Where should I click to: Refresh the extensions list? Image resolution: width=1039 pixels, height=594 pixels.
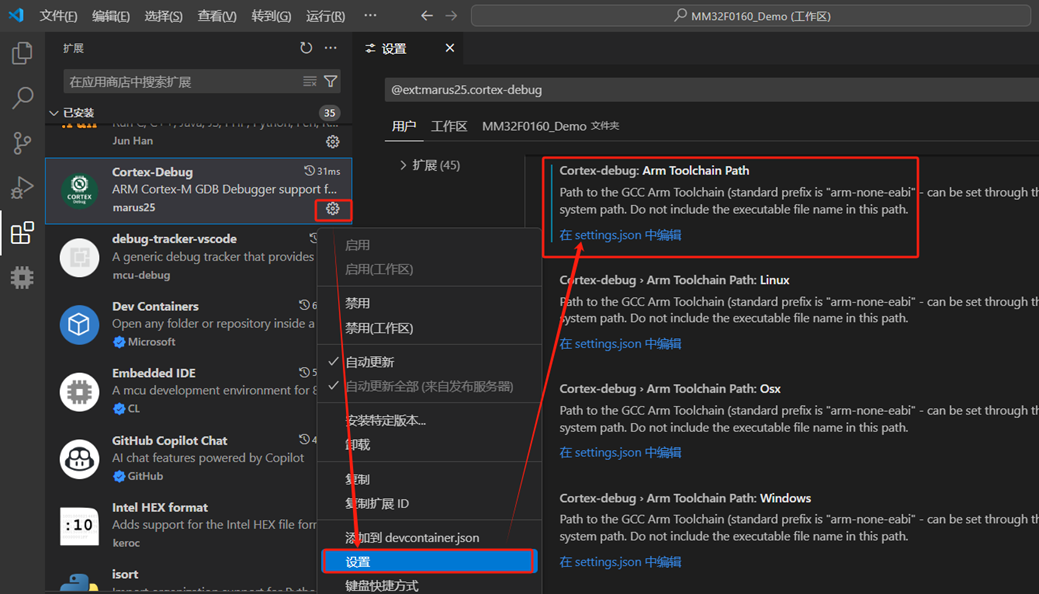point(306,48)
